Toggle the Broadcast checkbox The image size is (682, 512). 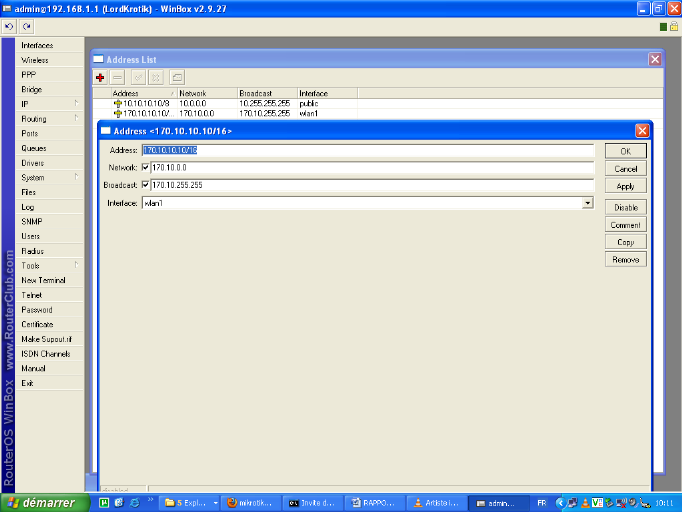pos(146,185)
